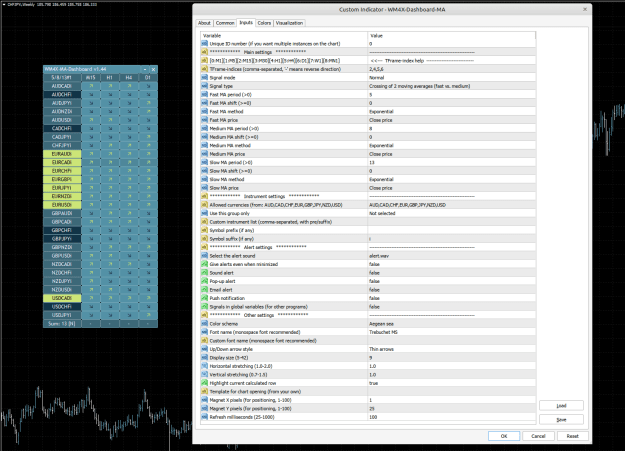Viewport: 625px width, 451px height.
Task: Click the icon beside Allowed currencies row
Action: pos(204,205)
